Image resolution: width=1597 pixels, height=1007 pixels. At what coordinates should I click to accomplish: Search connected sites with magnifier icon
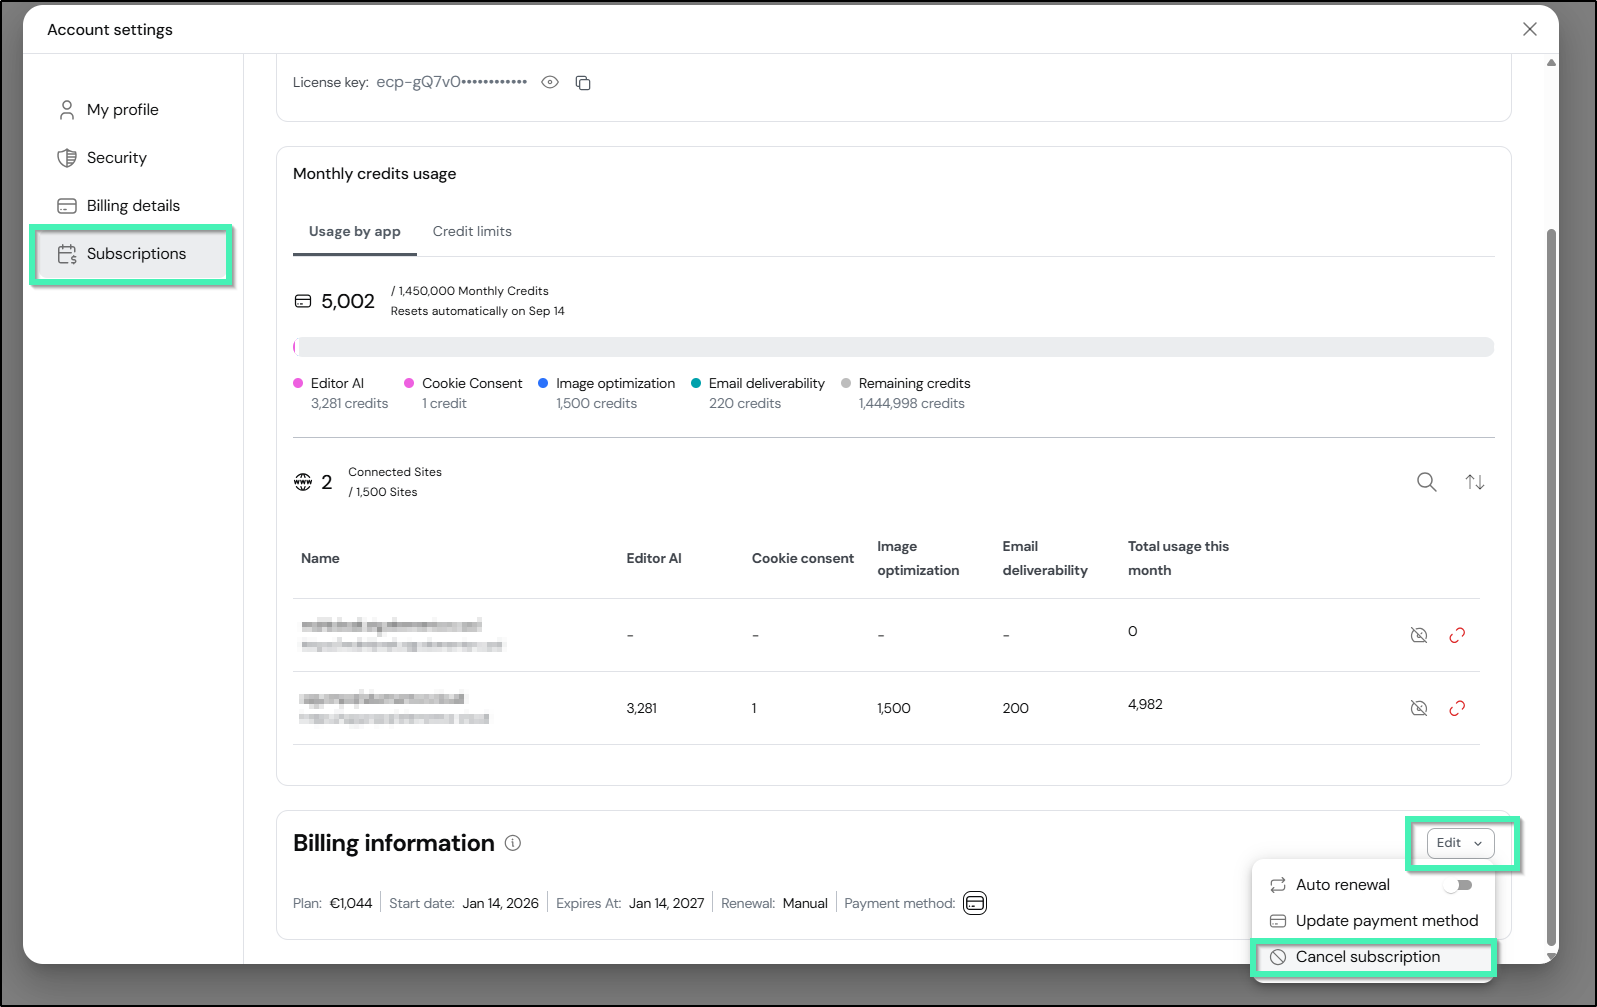[x=1427, y=482]
